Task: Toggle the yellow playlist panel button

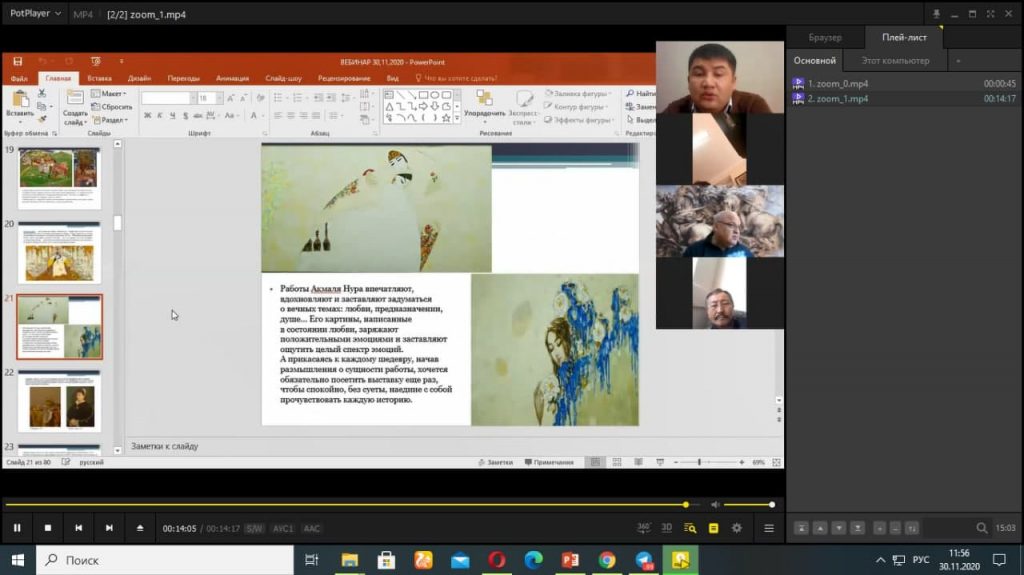Action: coord(713,528)
